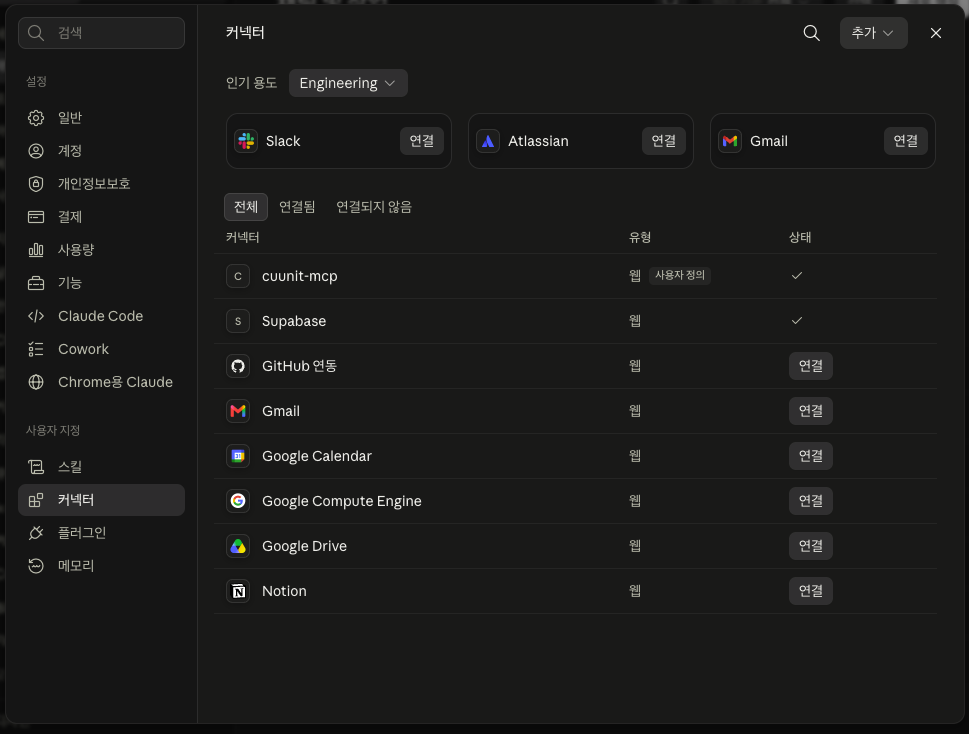Click the card icon next to 결제
Viewport: 969px width, 734px height.
36,217
